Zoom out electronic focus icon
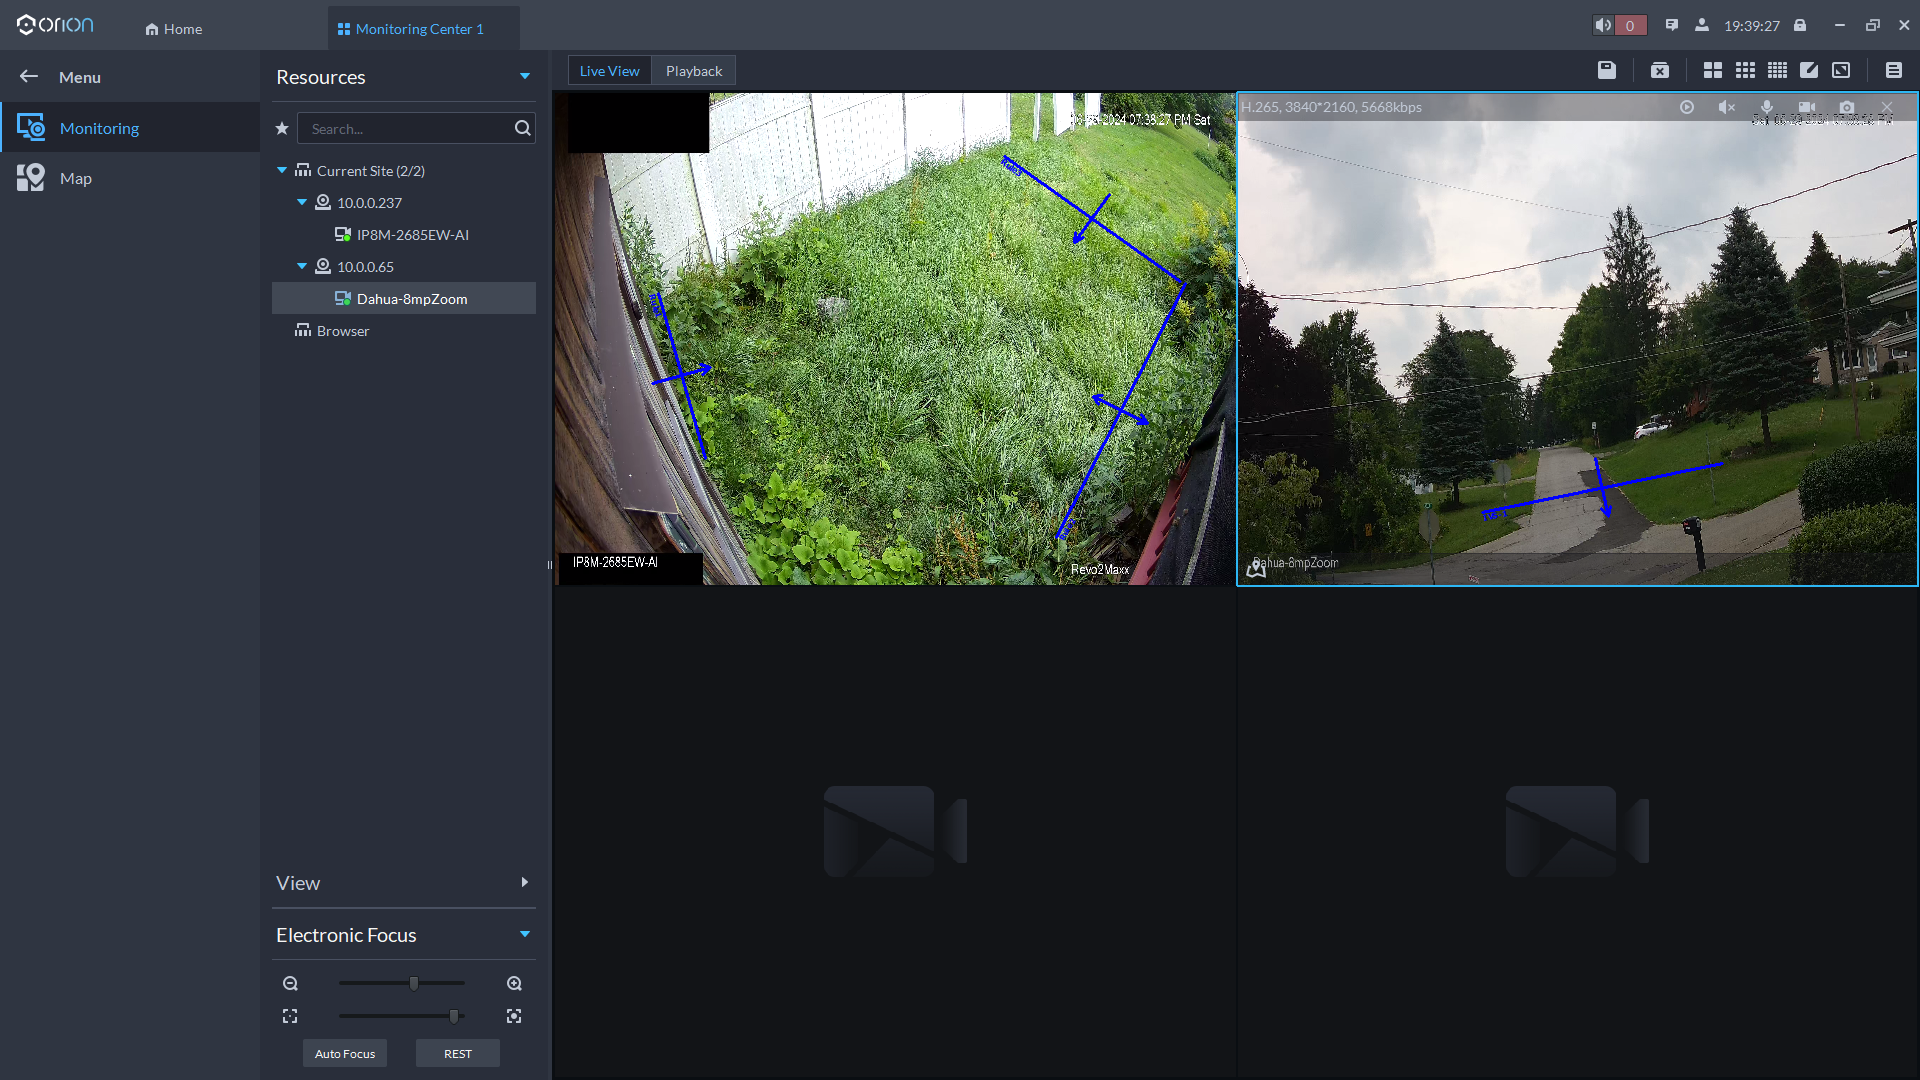The image size is (1920, 1080). (x=290, y=984)
